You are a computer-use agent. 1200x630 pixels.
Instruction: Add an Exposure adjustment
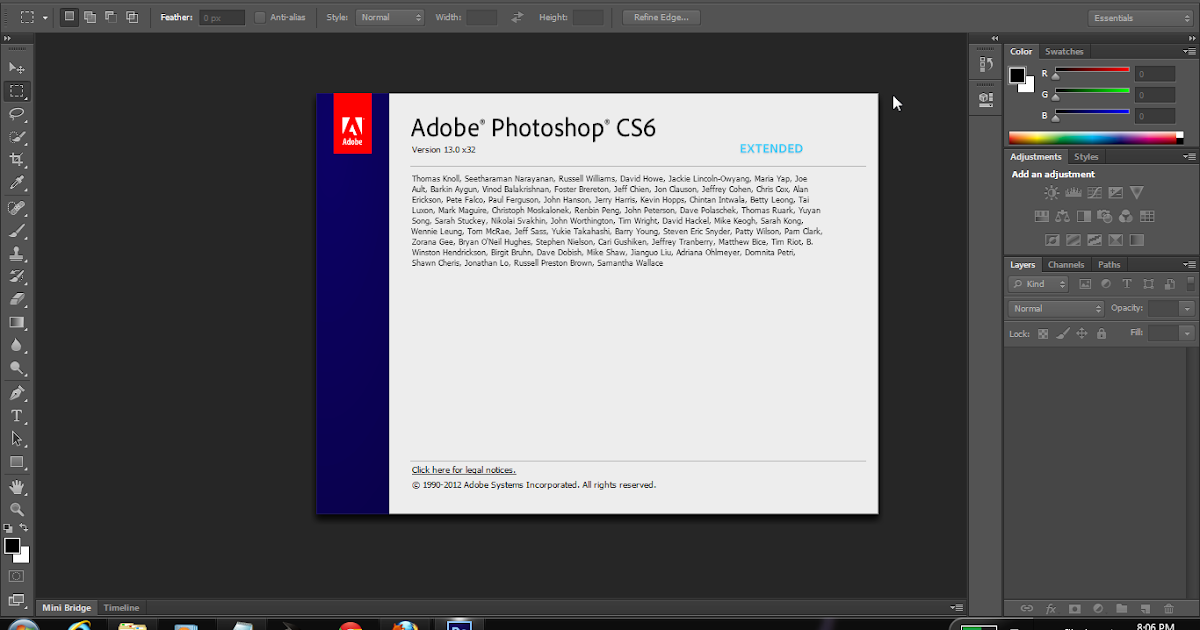pyautogui.click(x=1115, y=192)
